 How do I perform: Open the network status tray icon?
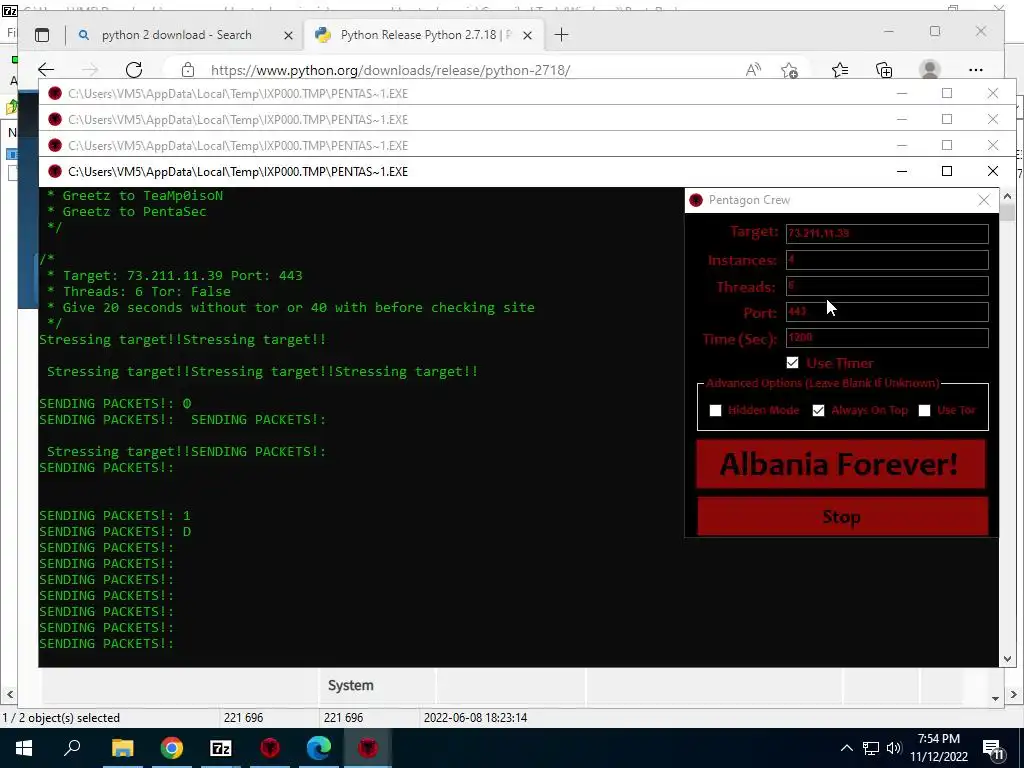(x=871, y=748)
